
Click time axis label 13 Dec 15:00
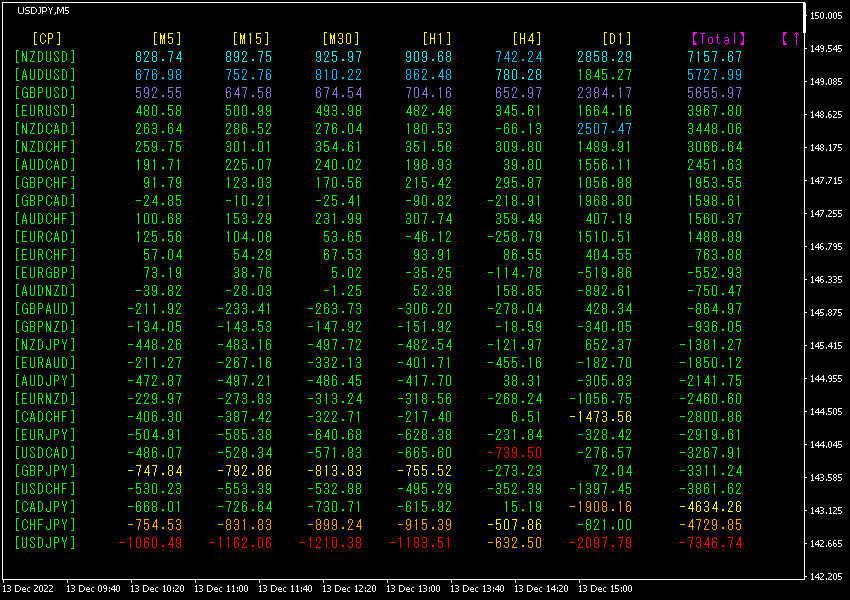(x=605, y=589)
